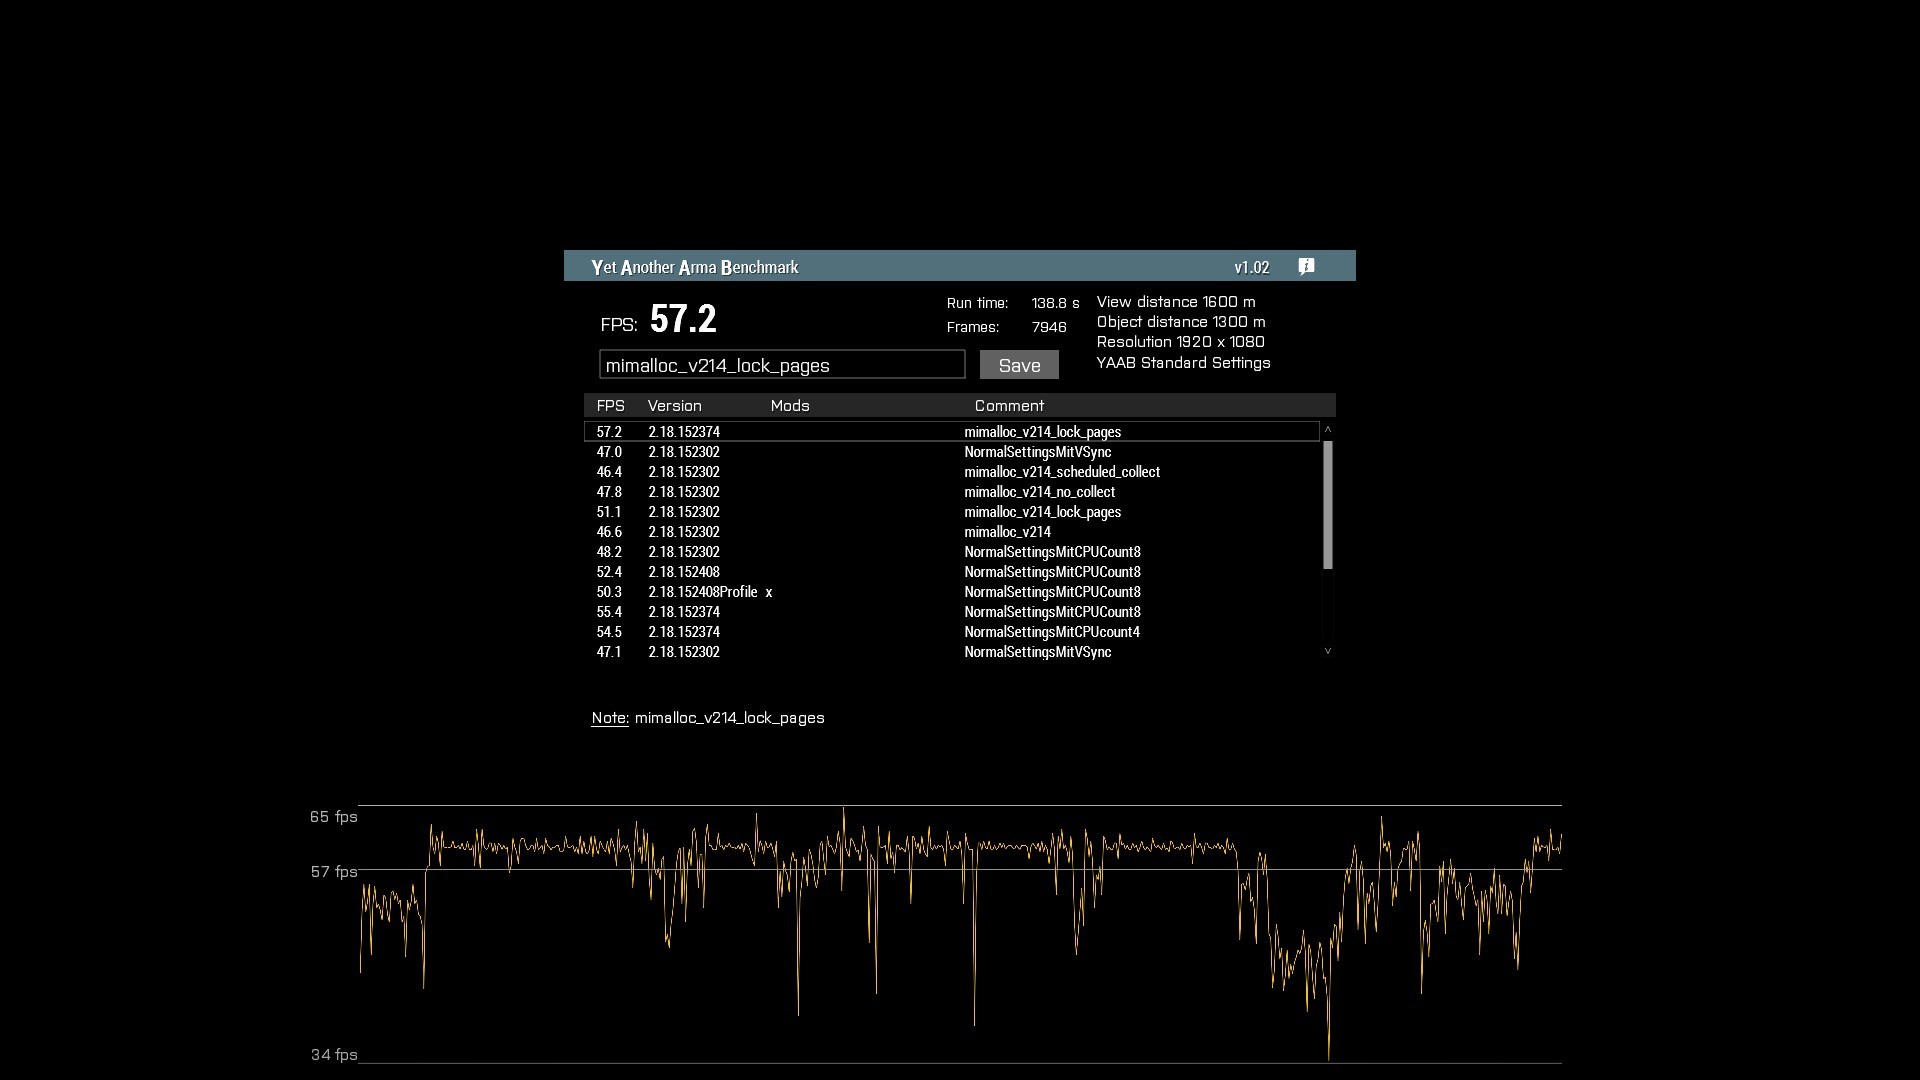Focus the comment input containing mimalloc_v214_lock_pages

782,365
